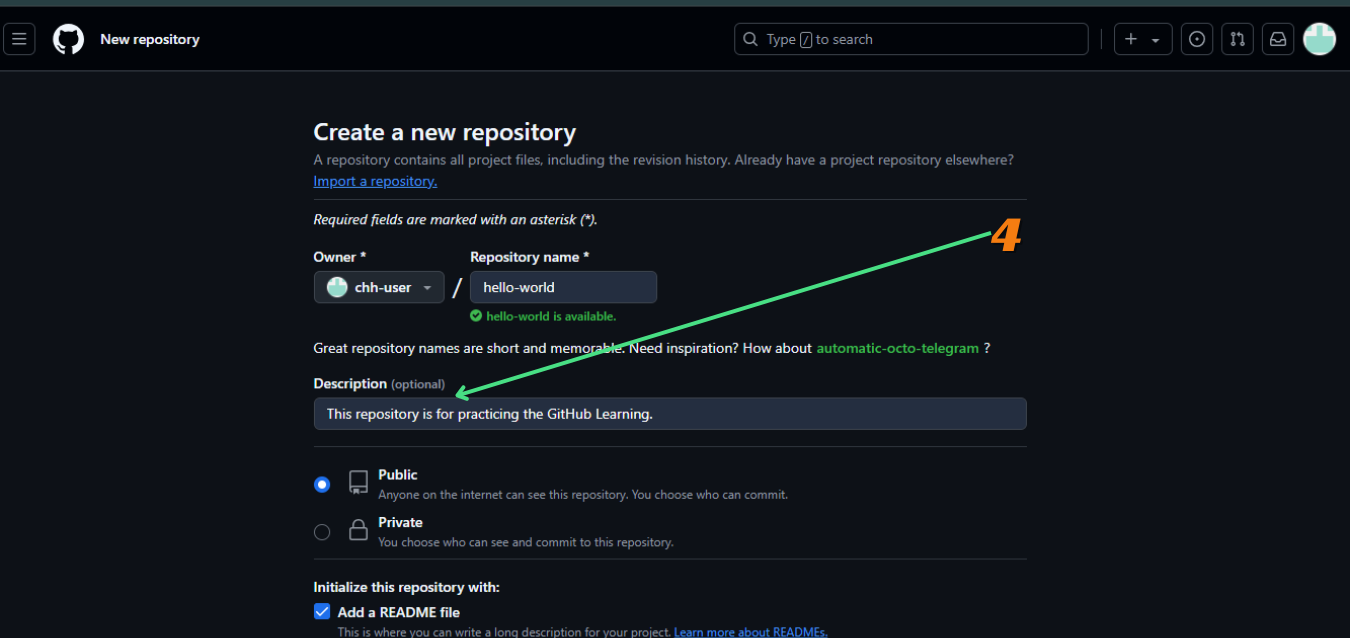Open the Issues icon in header
The image size is (1350, 638).
coord(1196,39)
